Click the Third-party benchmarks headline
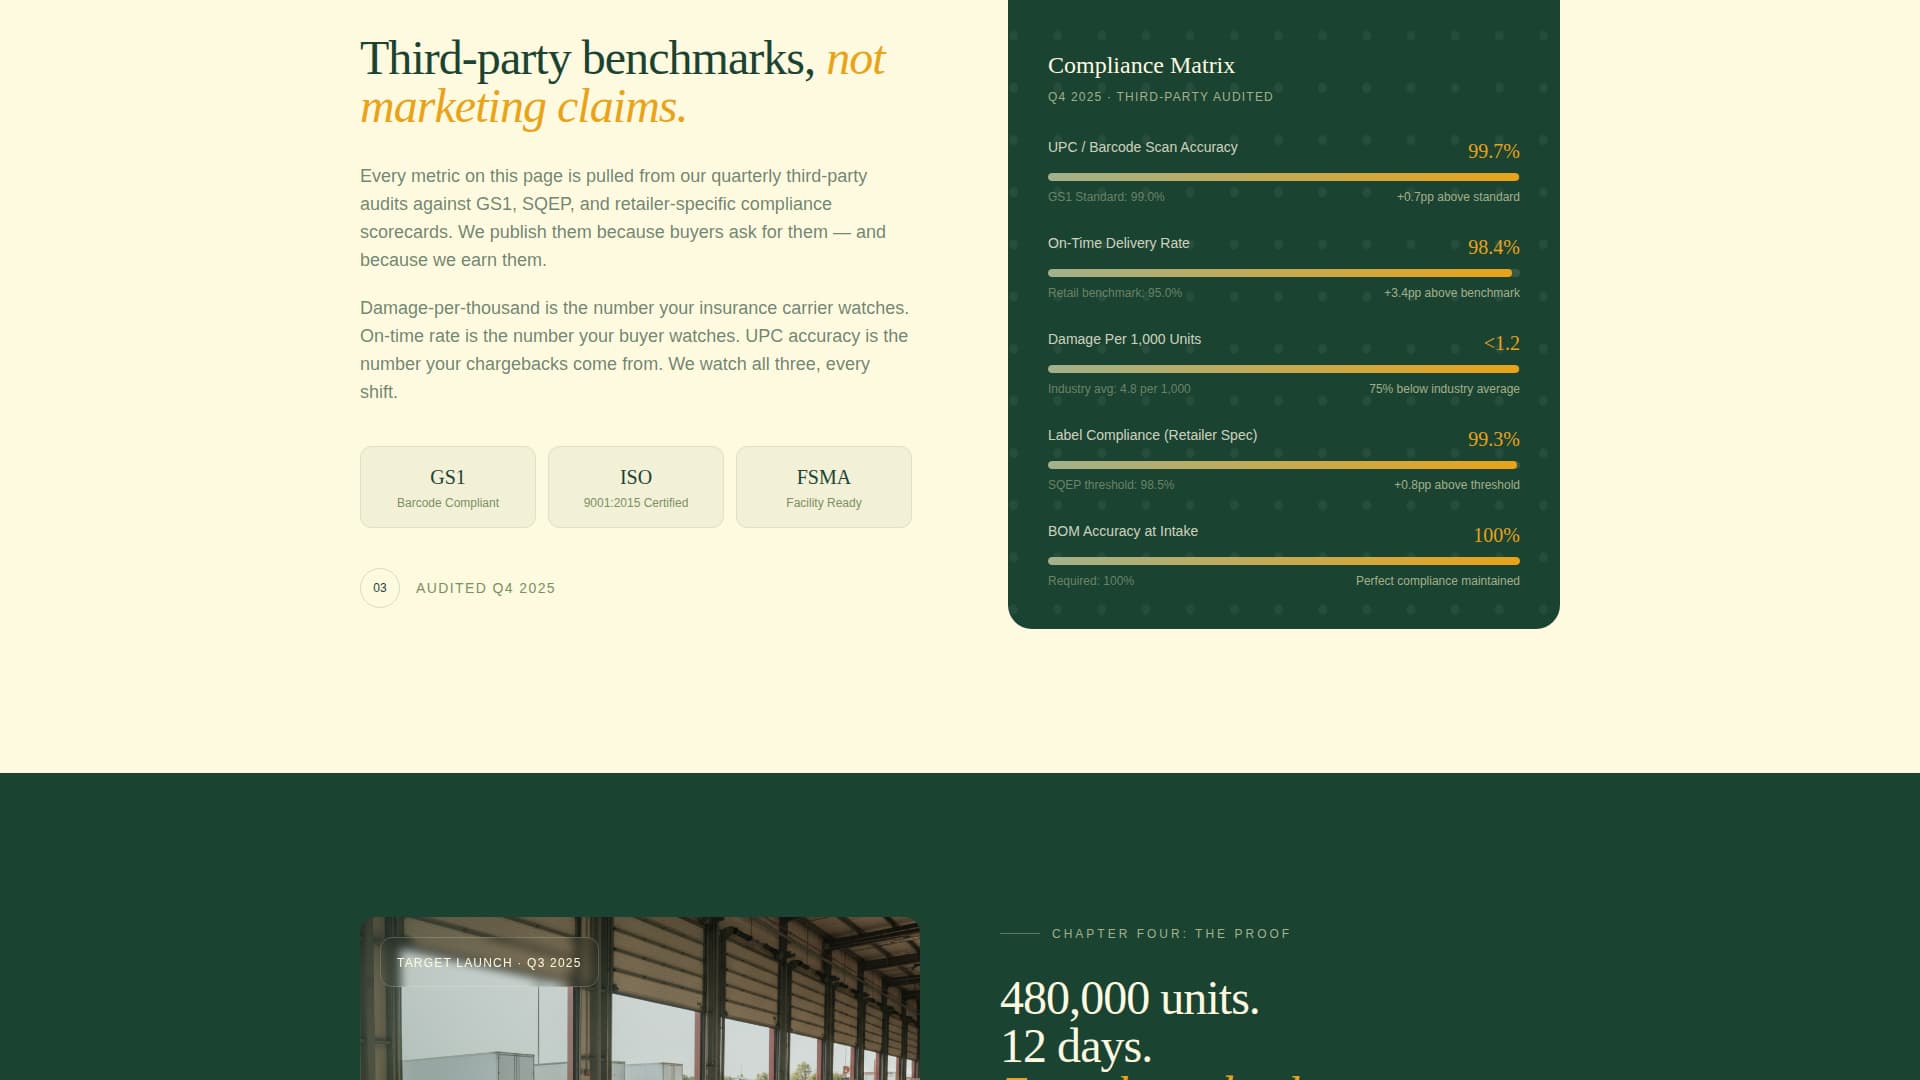 [620, 80]
